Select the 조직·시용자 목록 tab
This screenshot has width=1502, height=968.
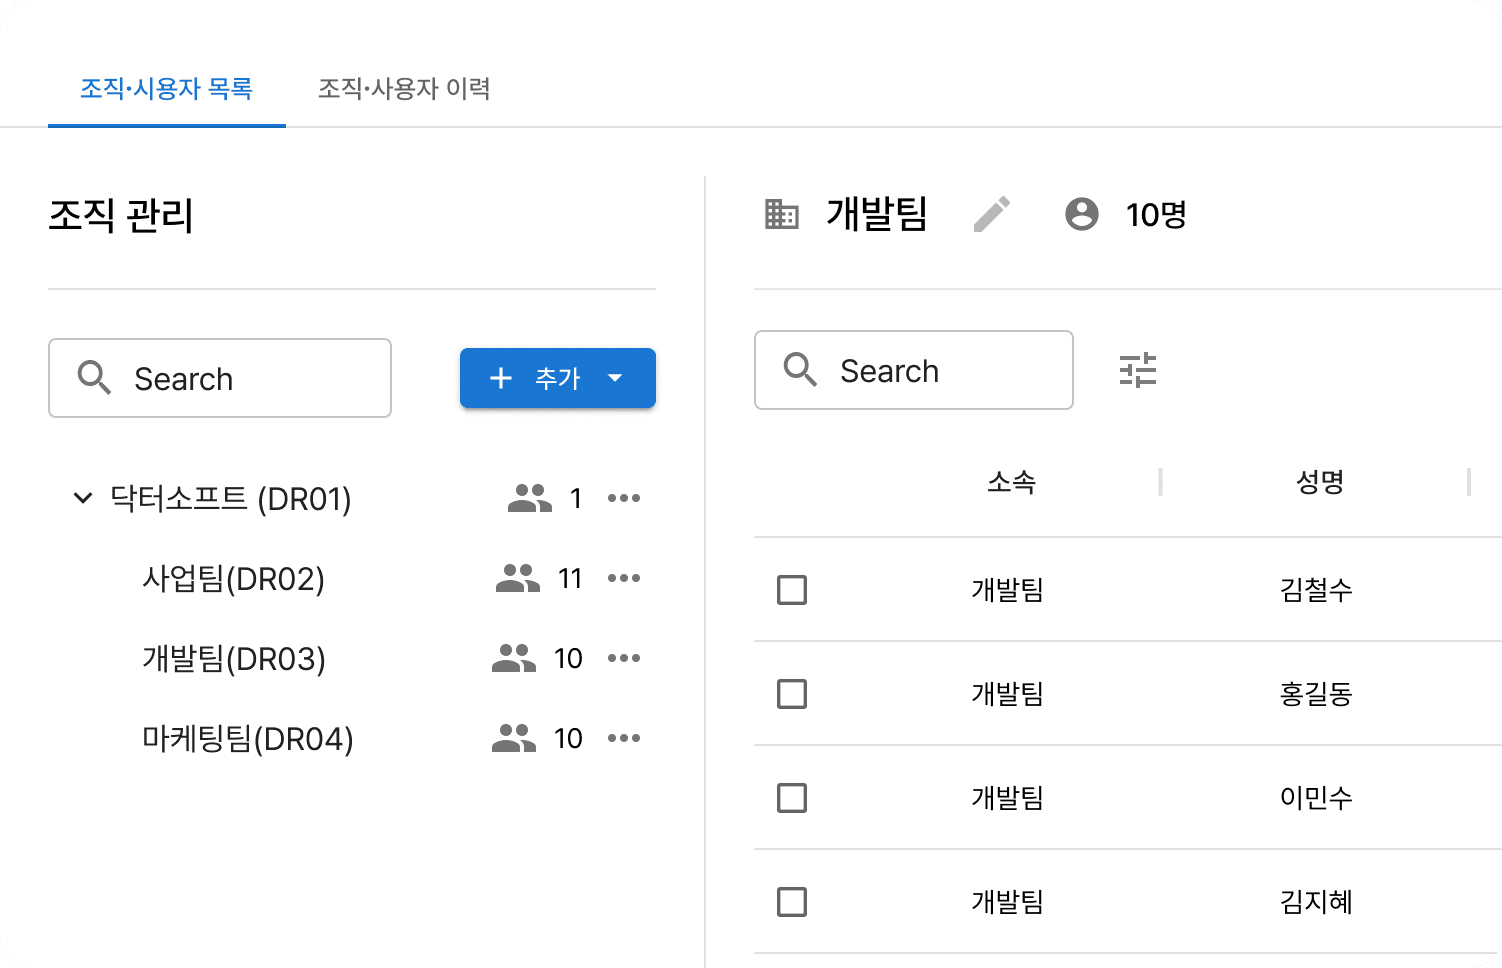[166, 89]
